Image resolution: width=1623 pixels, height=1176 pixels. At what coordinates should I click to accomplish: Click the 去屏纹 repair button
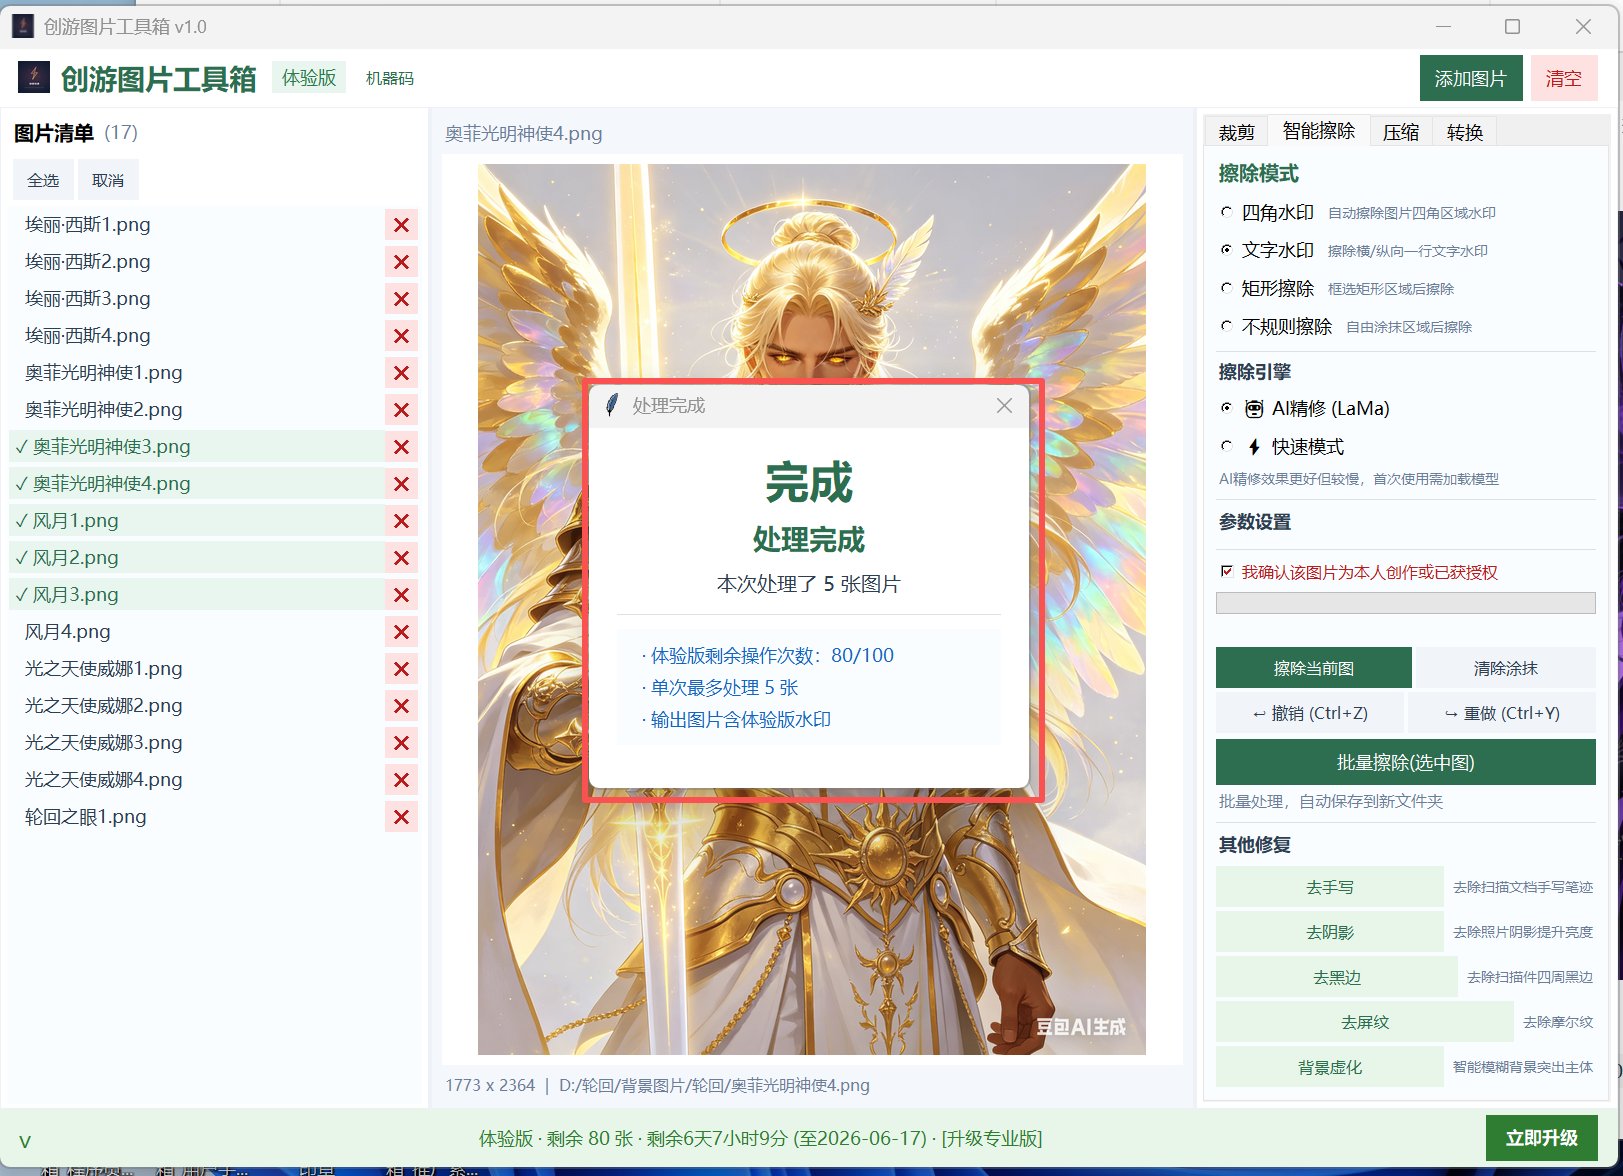[1364, 1022]
